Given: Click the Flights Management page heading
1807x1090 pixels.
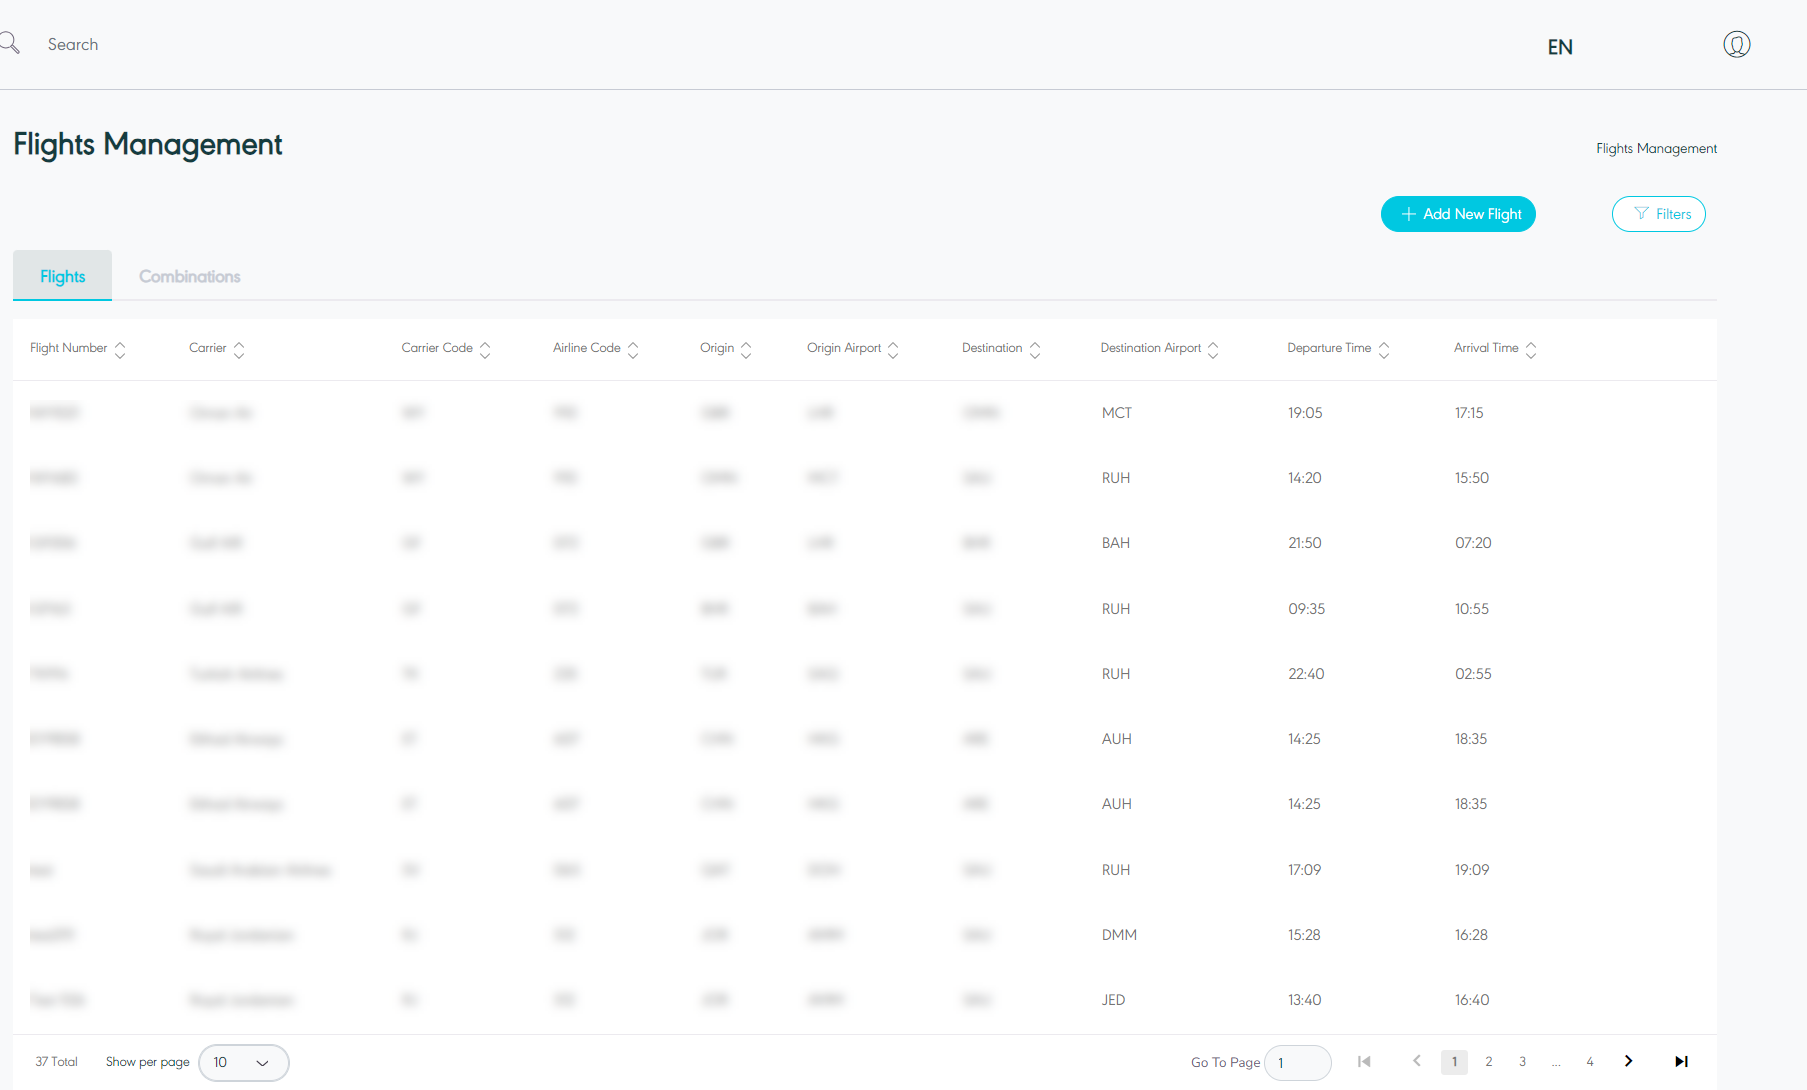Looking at the screenshot, I should [148, 144].
